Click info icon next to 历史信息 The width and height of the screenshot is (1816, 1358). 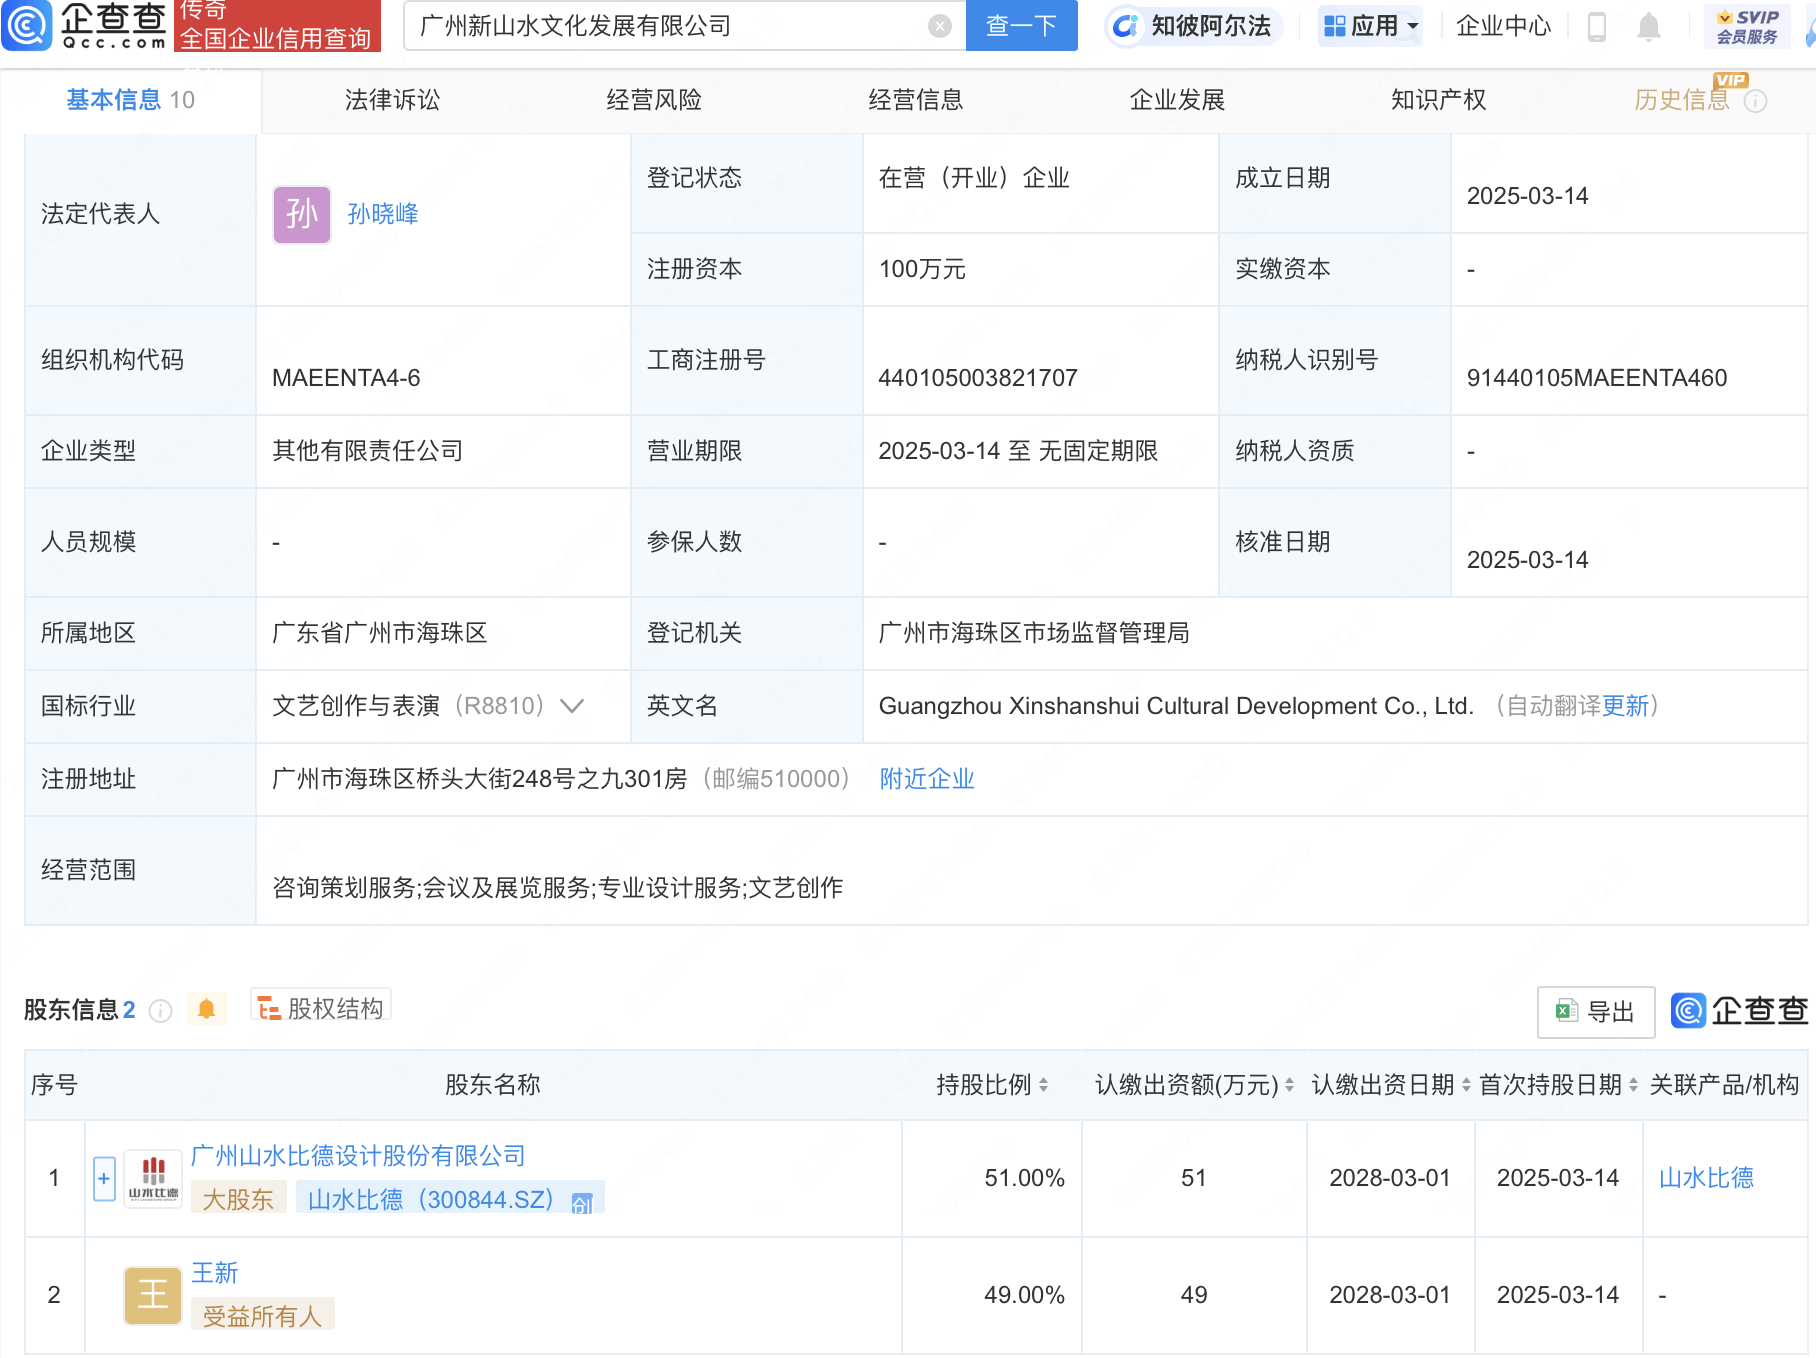tap(1756, 101)
